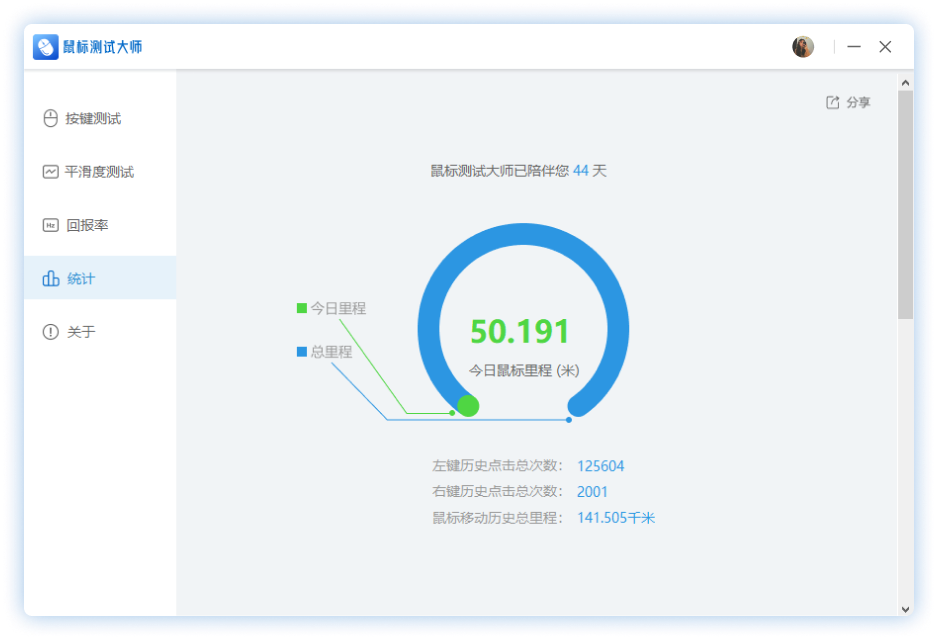This screenshot has height=640, width=938.
Task: Click the 分享 share icon
Action: (x=832, y=102)
